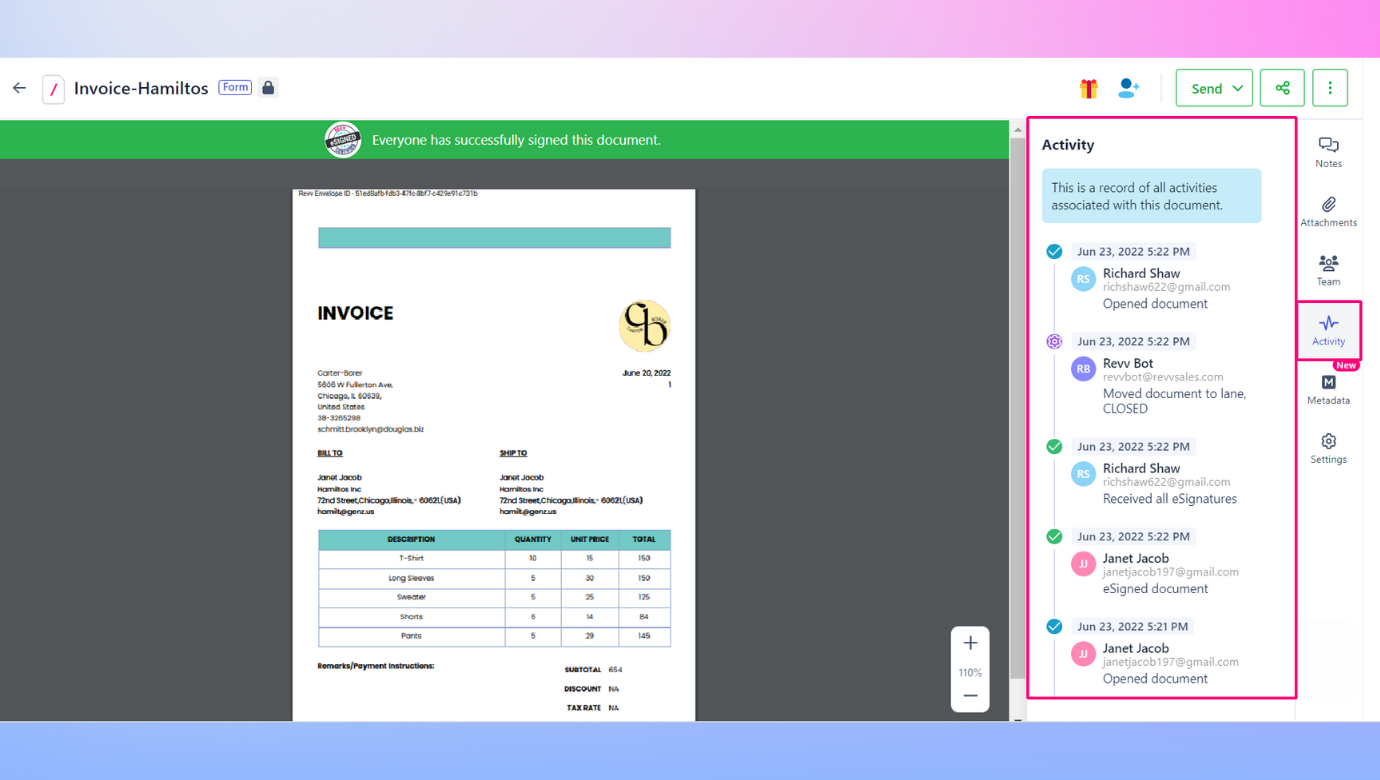The width and height of the screenshot is (1380, 780).
Task: Toggle the document lock icon
Action: (x=268, y=88)
